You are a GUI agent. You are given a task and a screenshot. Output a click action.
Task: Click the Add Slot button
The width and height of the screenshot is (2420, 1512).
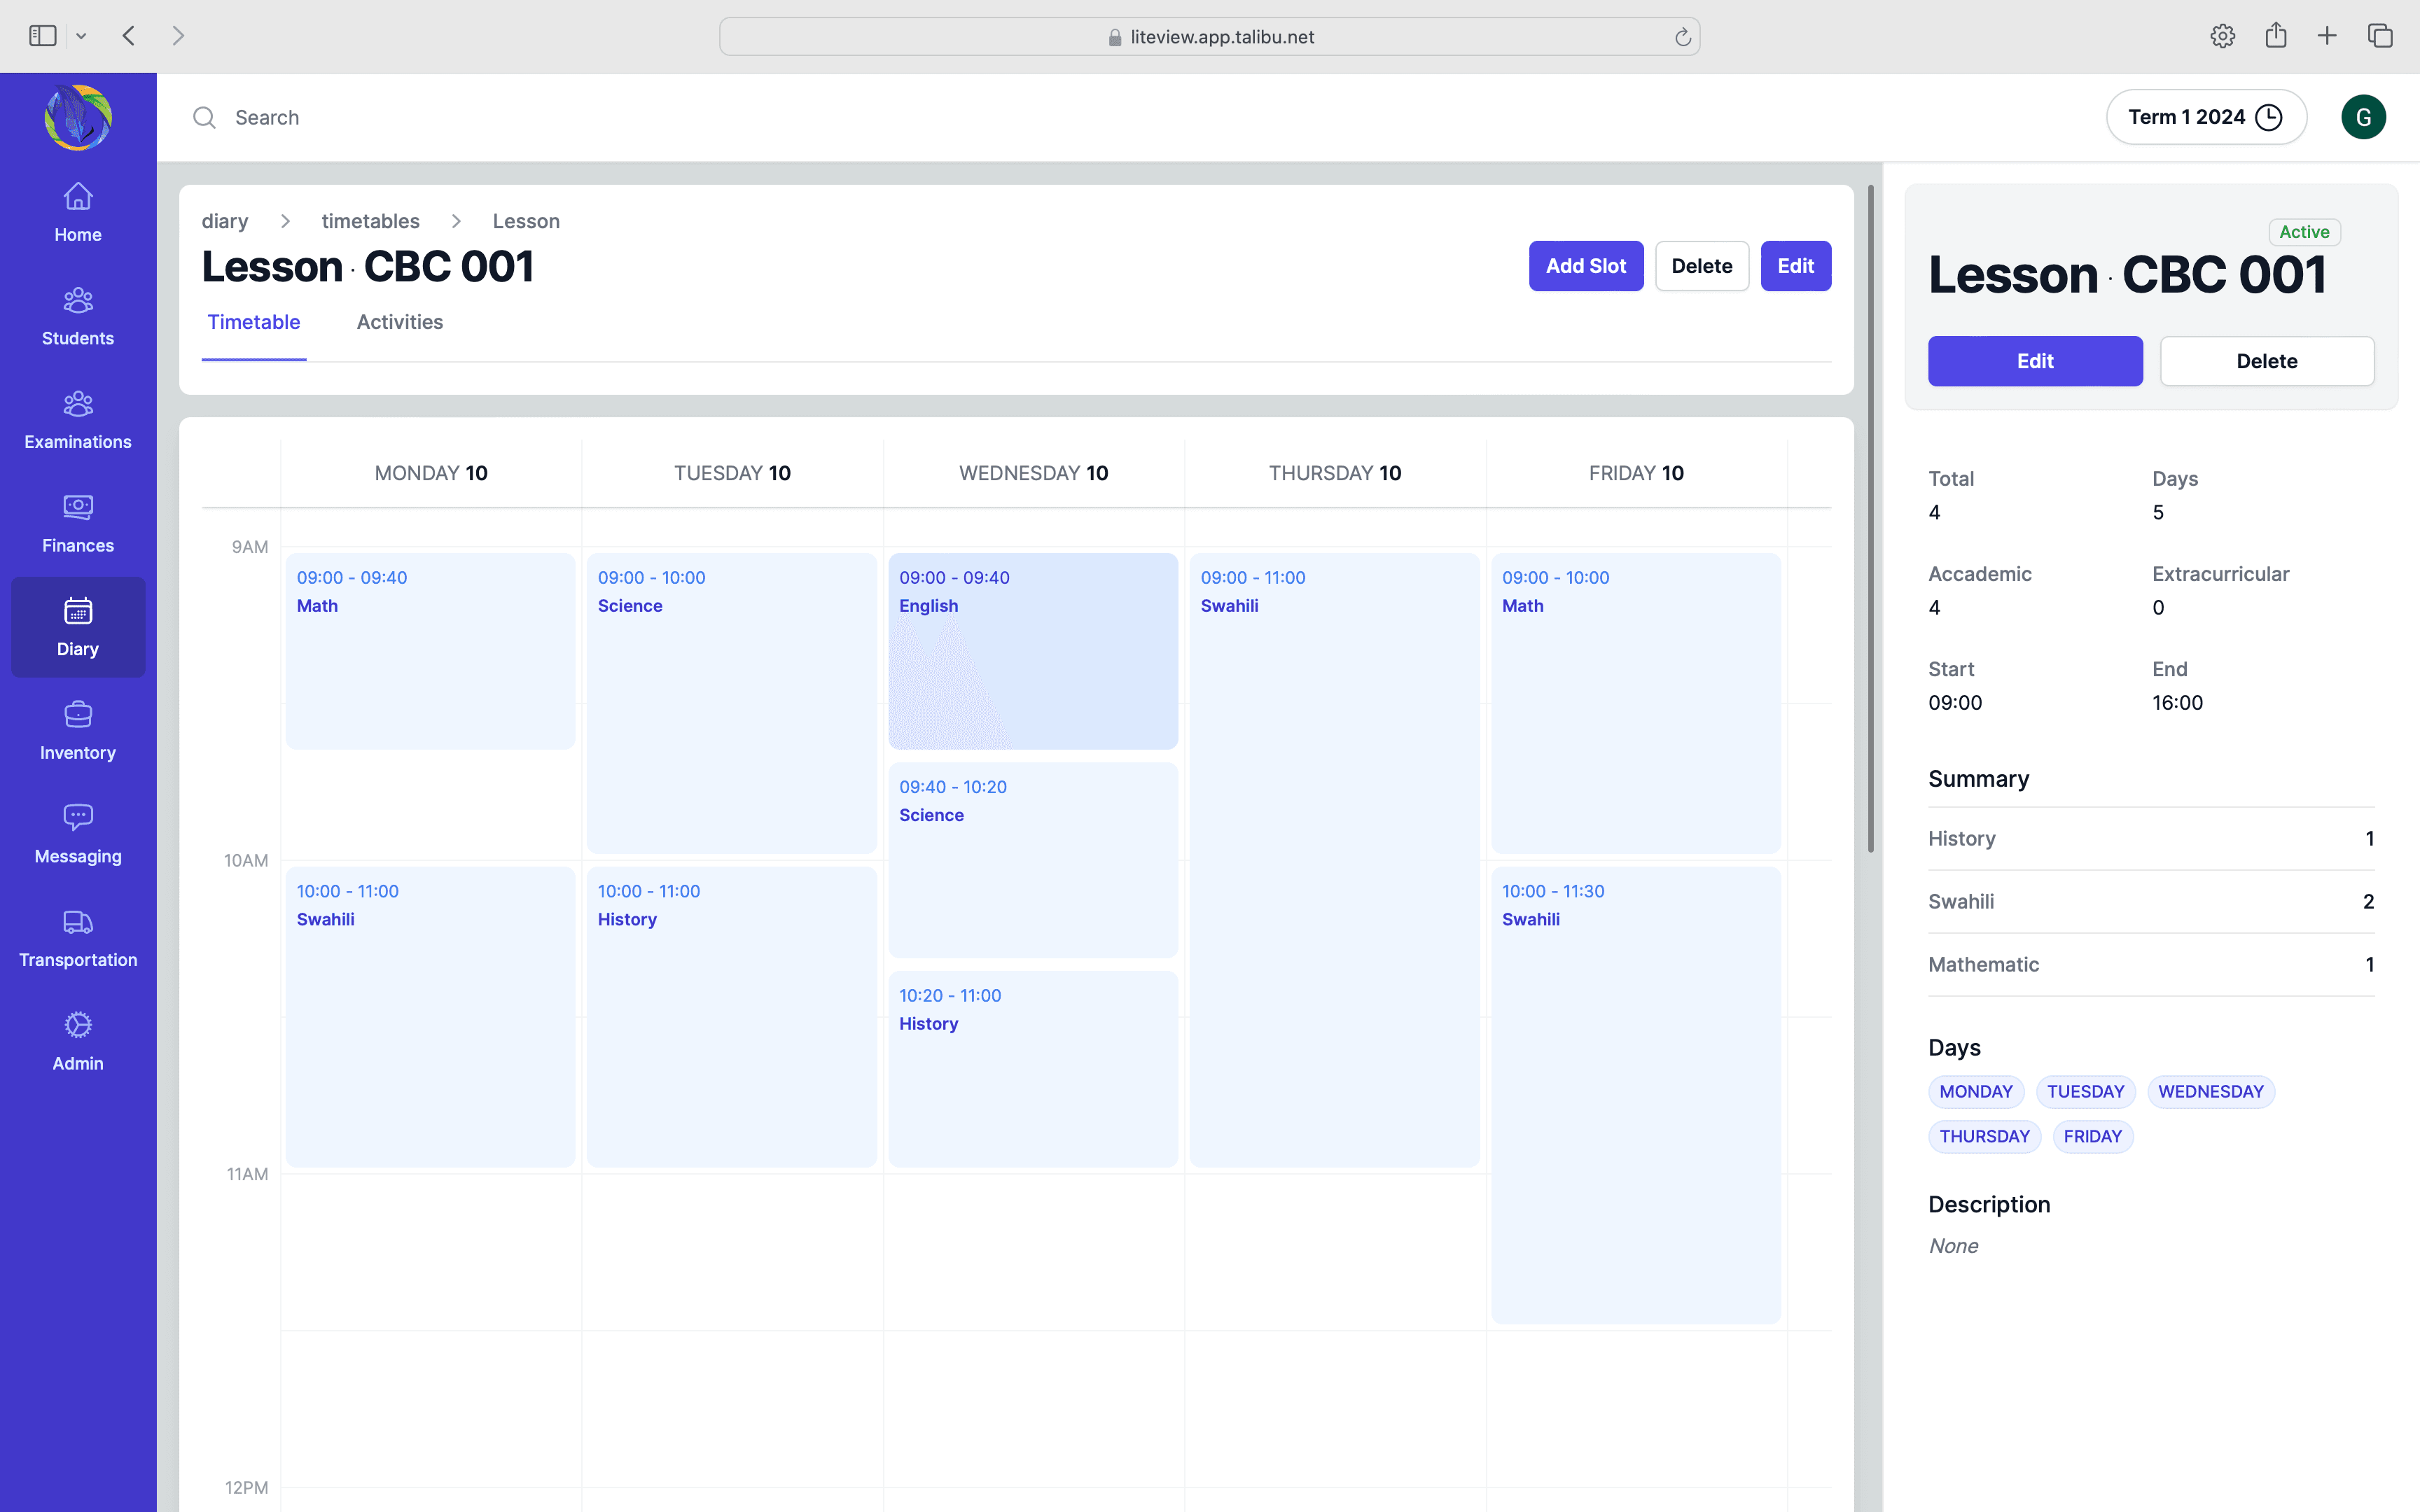[1585, 266]
